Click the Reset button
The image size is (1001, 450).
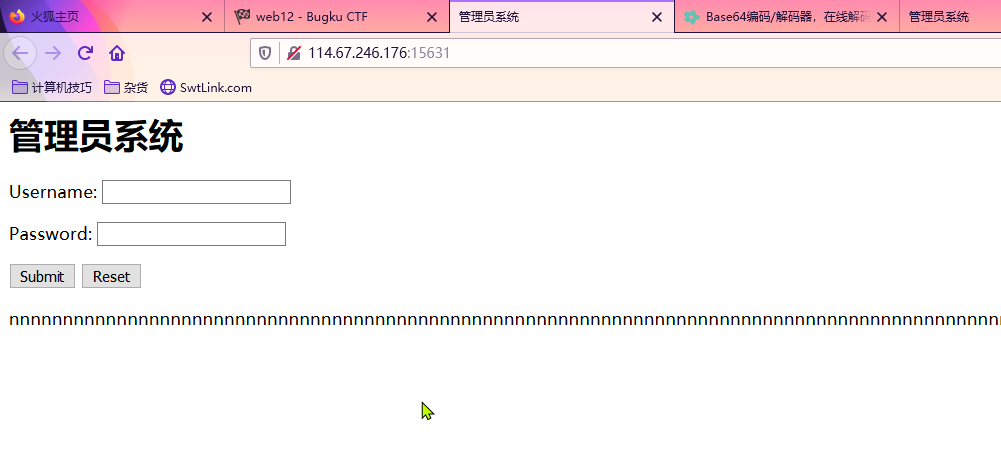click(x=111, y=276)
